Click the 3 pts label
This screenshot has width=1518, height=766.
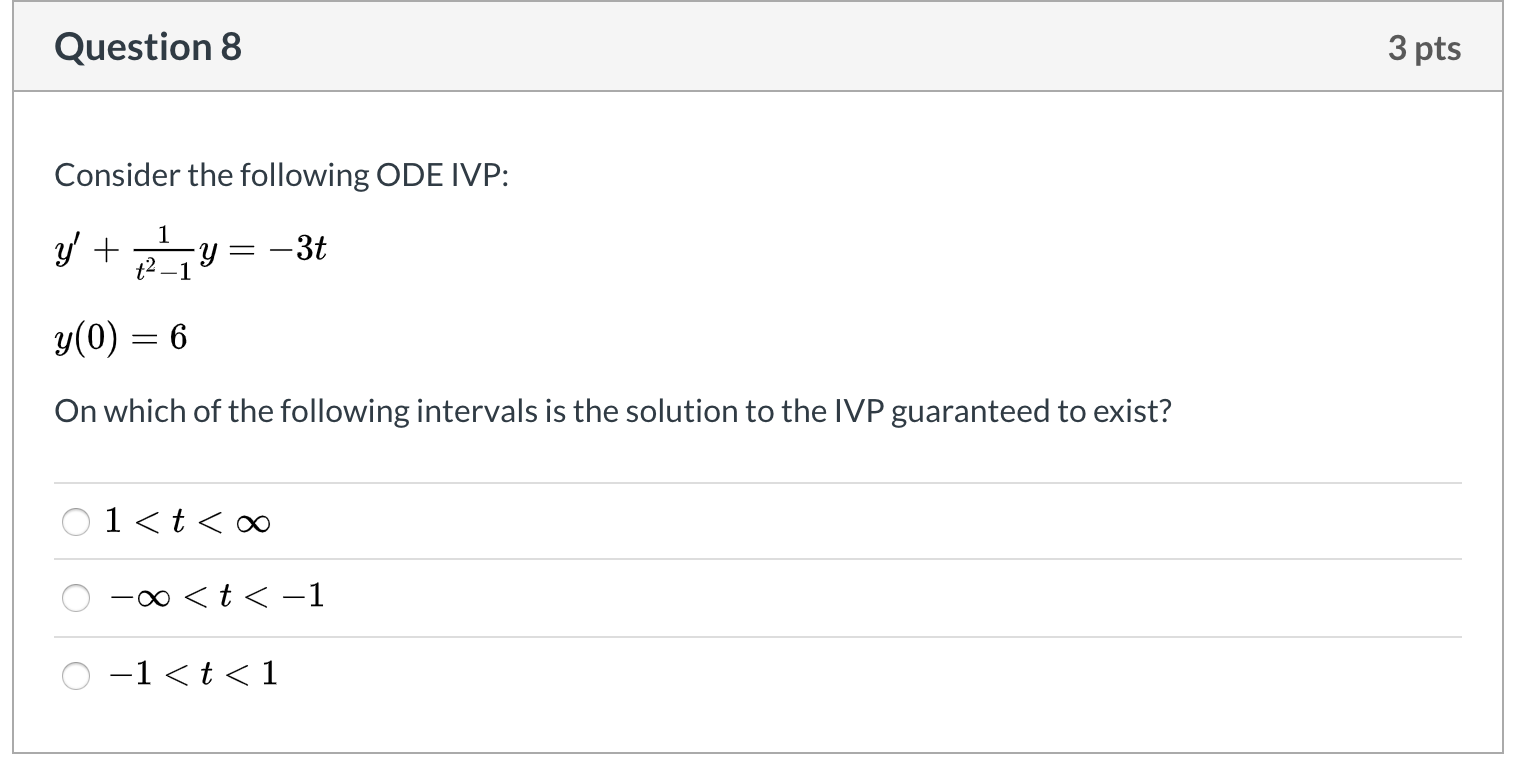pos(1425,46)
